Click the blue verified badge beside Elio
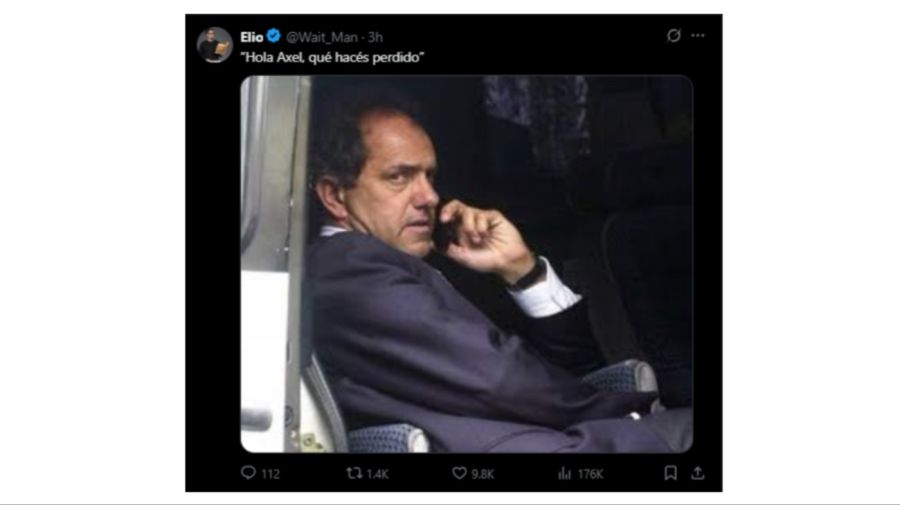The image size is (900, 505). pos(273,36)
